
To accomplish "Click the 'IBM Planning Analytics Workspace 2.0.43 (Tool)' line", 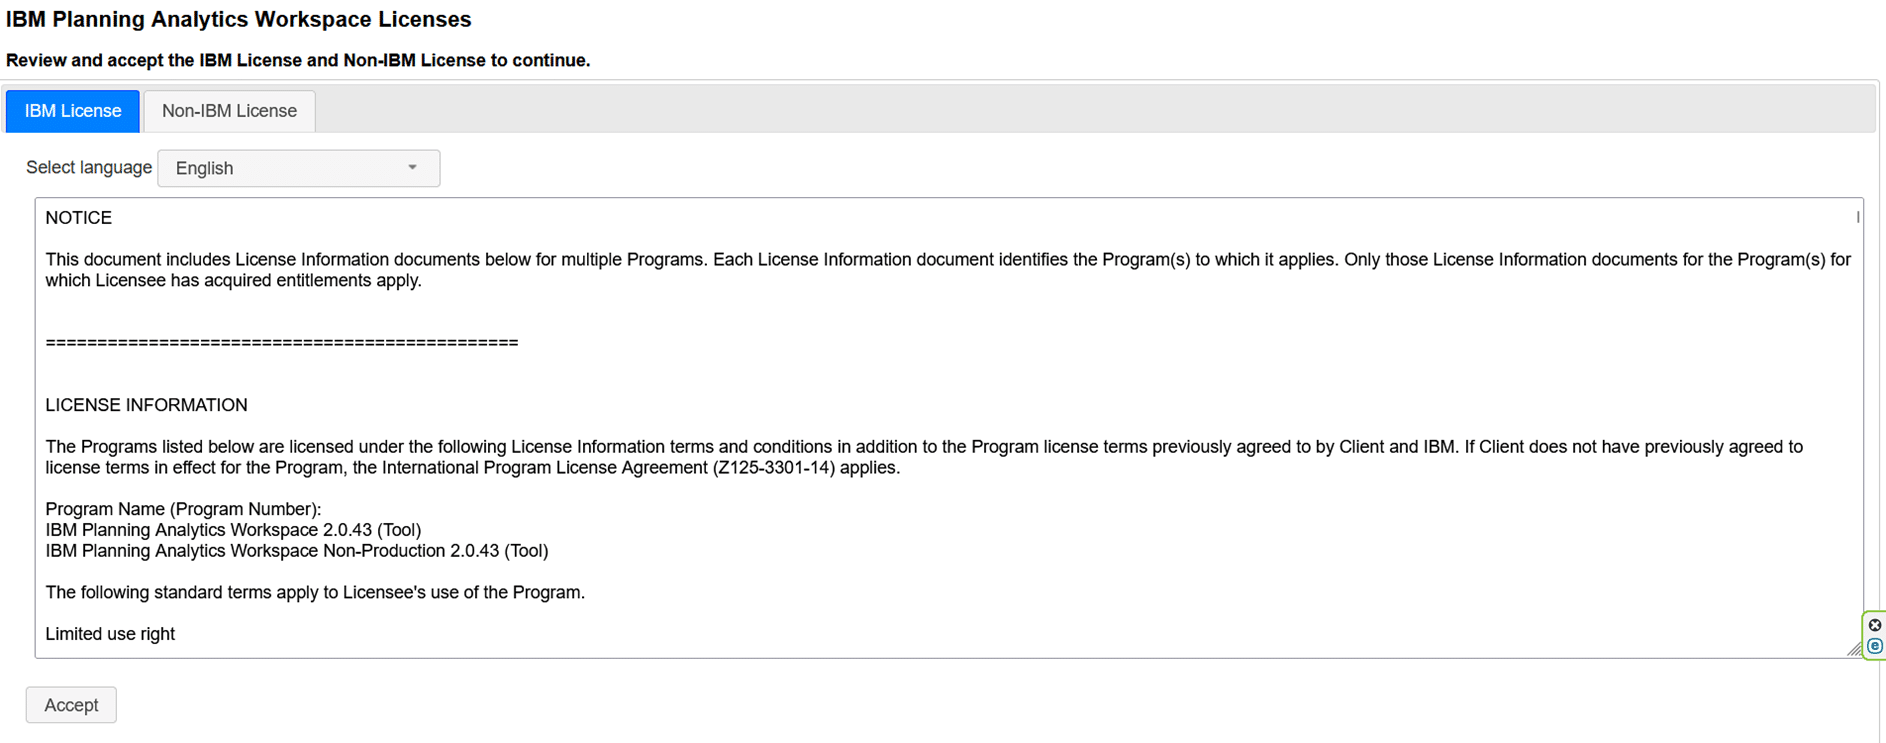I will click(x=233, y=530).
